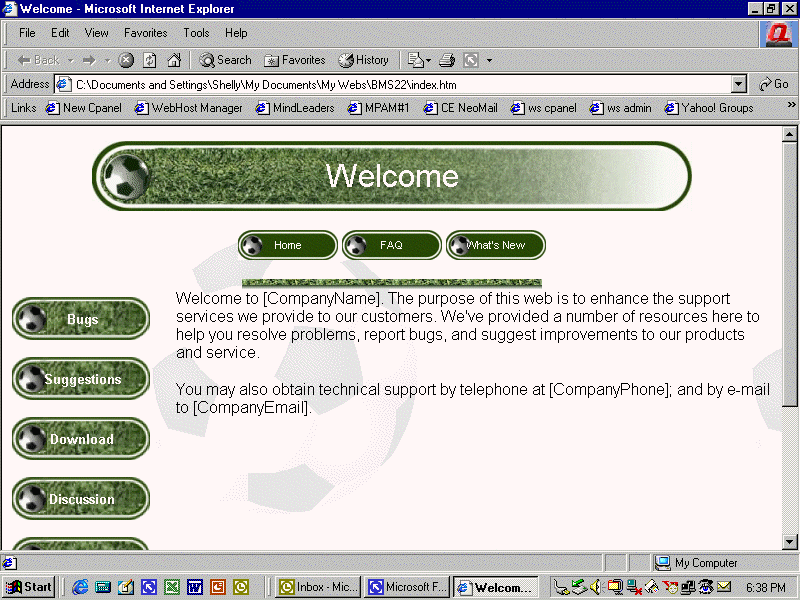Screen dimensions: 800x600
Task: Open the ws cpanel link
Action: 543,108
